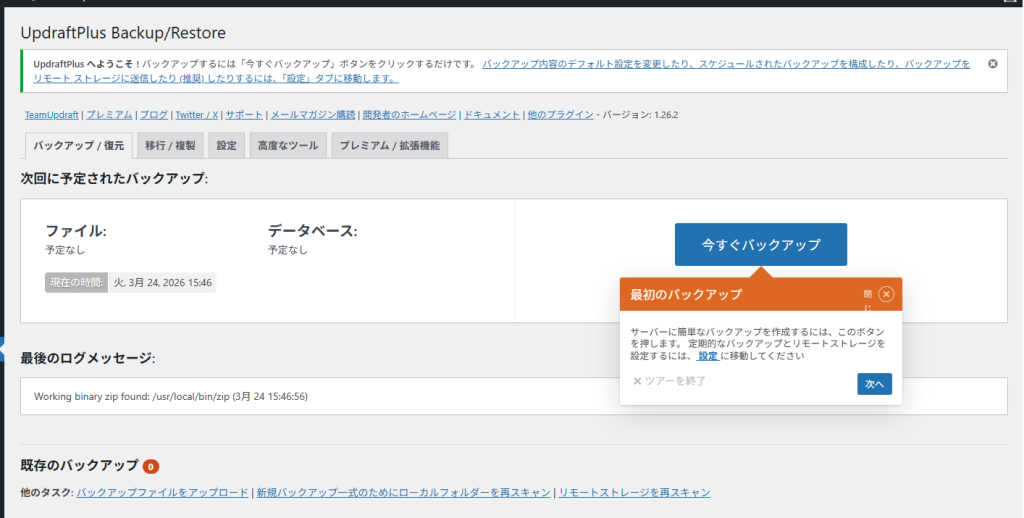This screenshot has width=1024, height=518.
Task: Click the existing backups count badge
Action: click(150, 467)
